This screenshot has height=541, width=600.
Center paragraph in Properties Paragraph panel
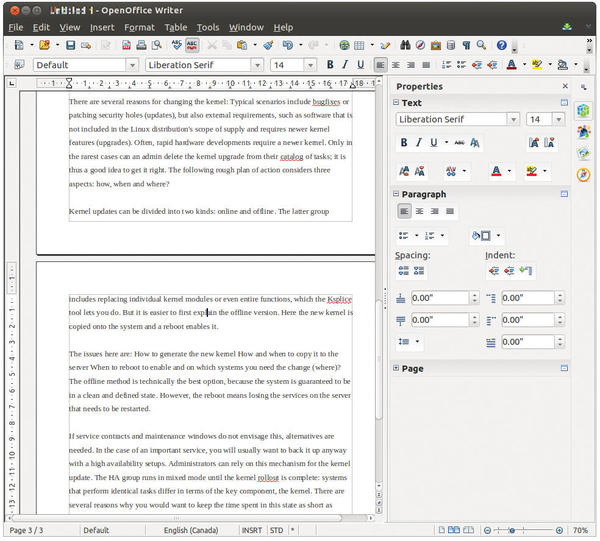(x=419, y=211)
